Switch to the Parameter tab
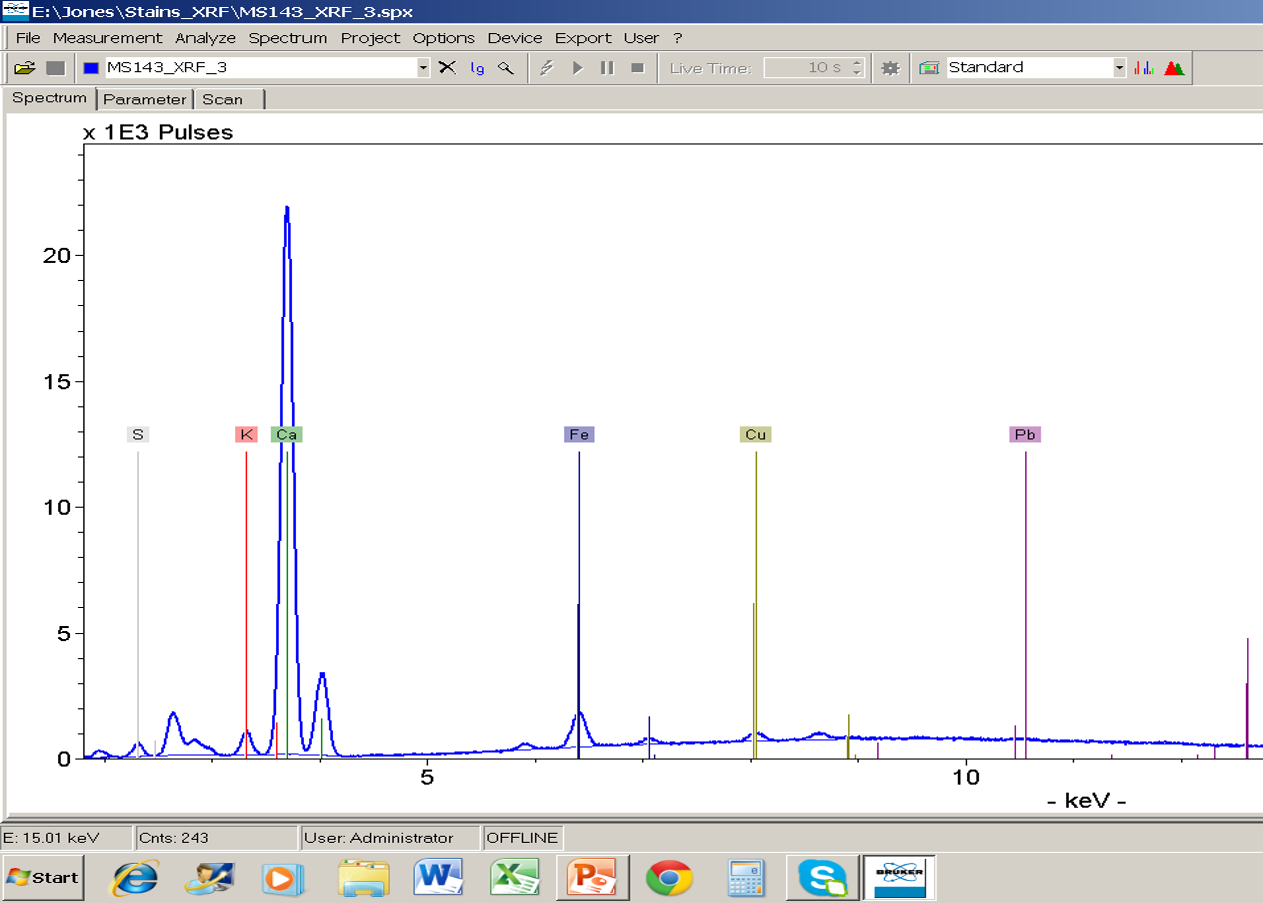 tap(145, 99)
